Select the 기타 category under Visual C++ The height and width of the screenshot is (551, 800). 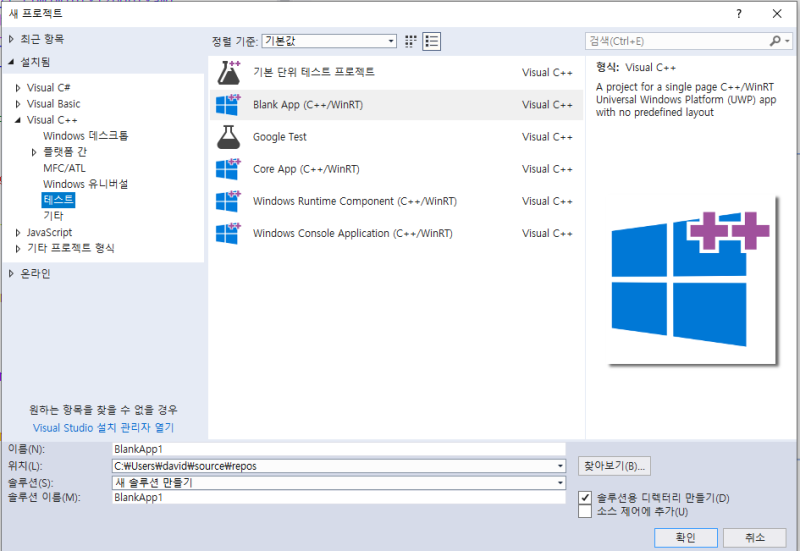tap(53, 215)
